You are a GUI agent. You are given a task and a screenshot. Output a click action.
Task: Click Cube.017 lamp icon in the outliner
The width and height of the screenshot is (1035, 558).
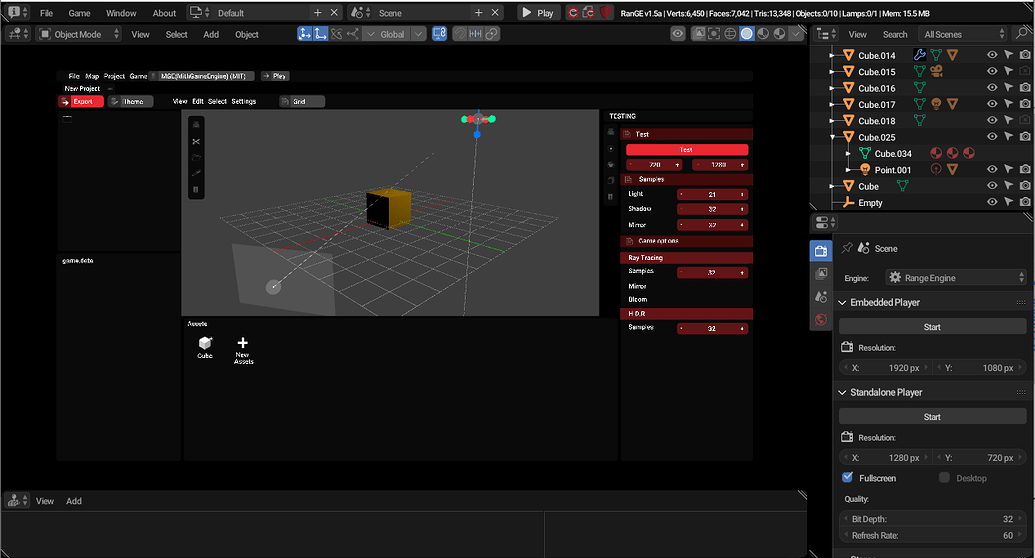coord(936,104)
